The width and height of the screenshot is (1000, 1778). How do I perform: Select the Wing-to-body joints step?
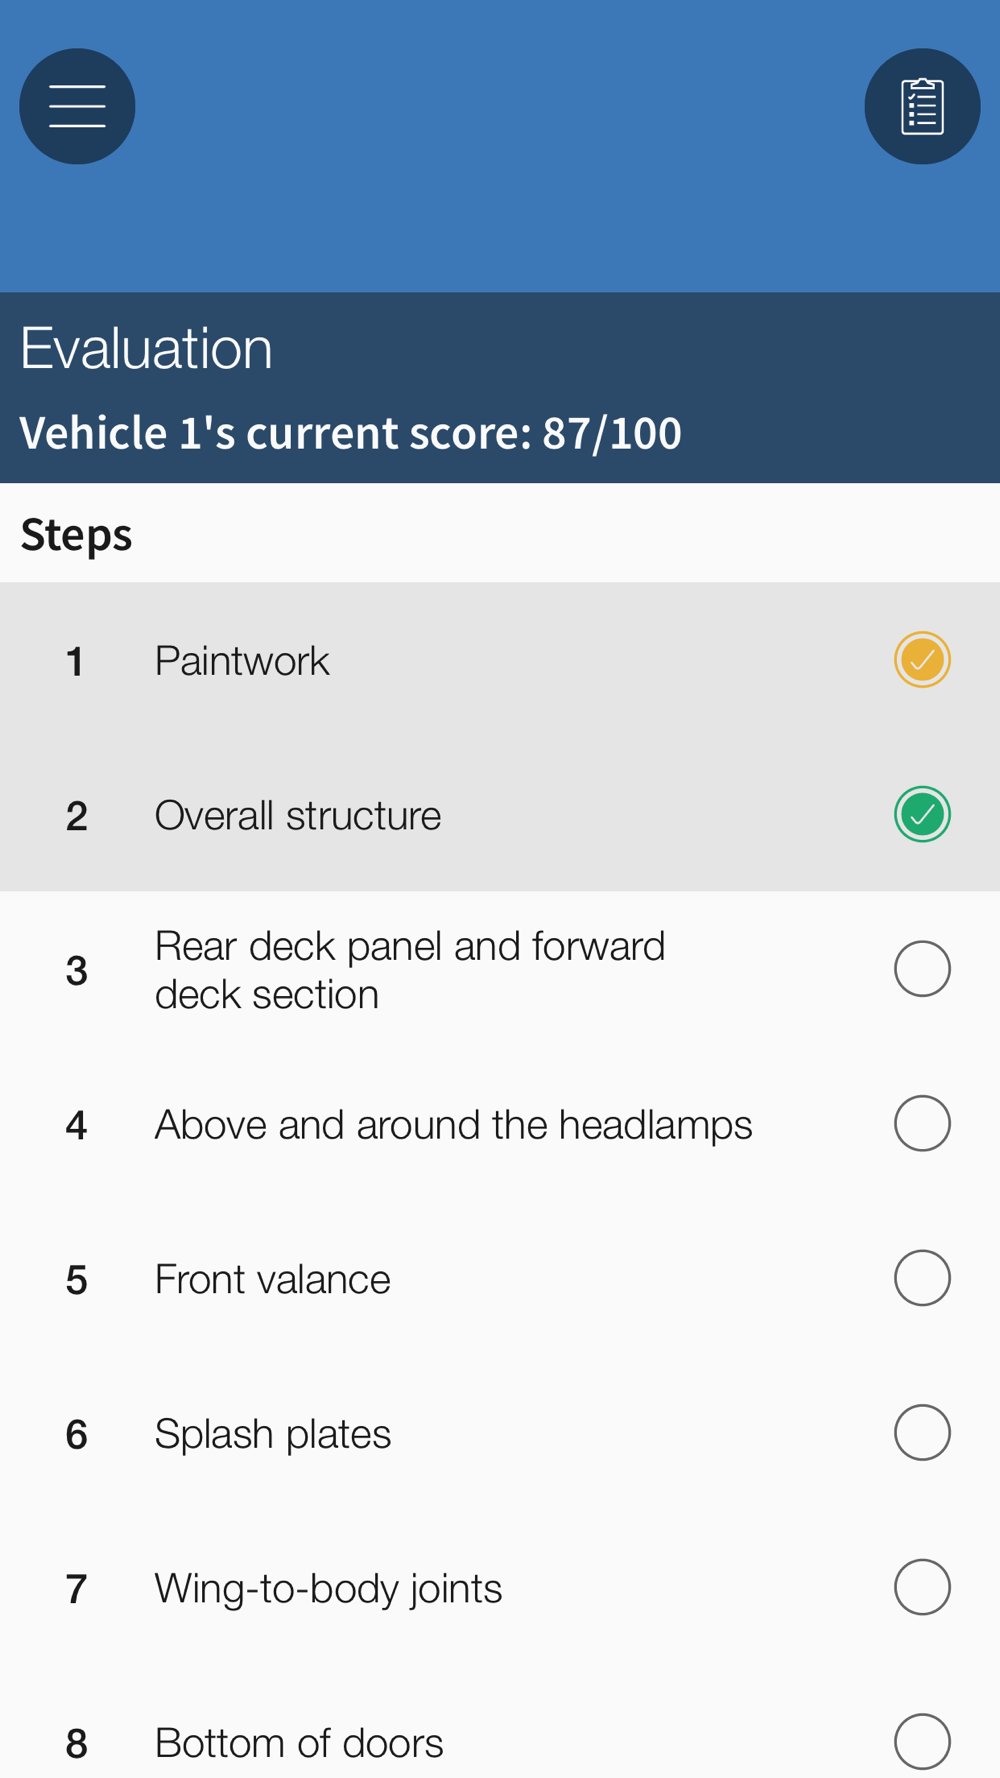[500, 1587]
